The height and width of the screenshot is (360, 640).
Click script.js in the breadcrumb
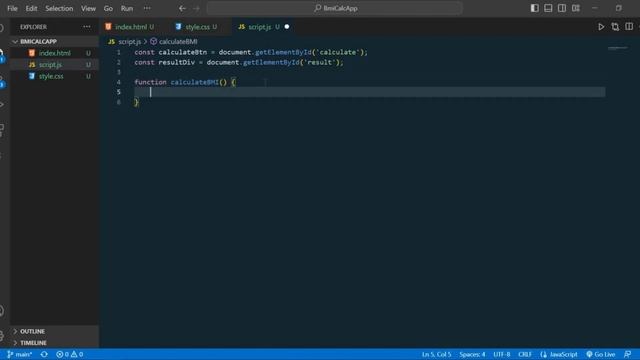click(129, 42)
